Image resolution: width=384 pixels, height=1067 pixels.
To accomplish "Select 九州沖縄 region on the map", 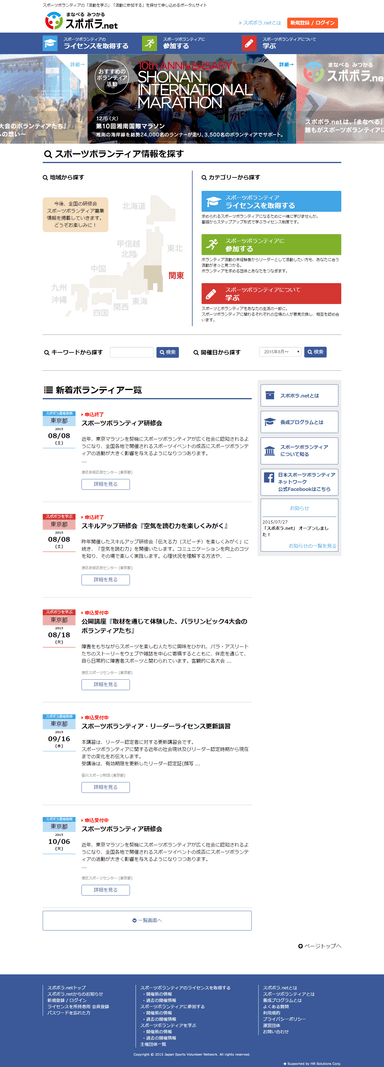I will [59, 293].
